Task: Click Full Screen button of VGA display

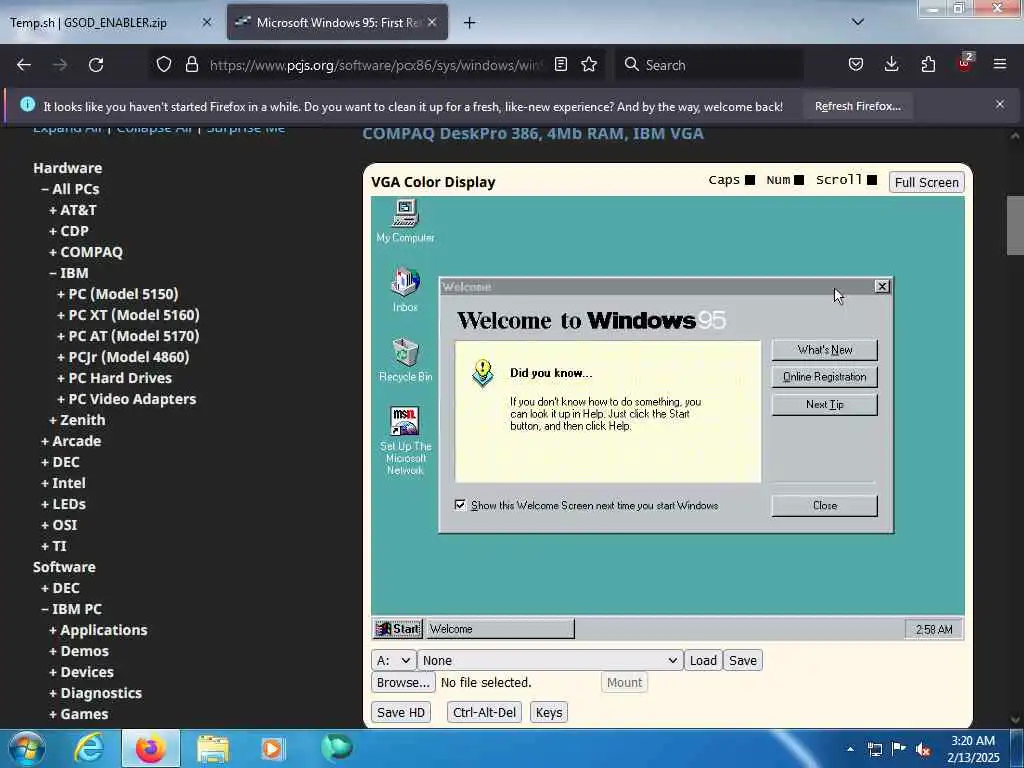Action: click(x=926, y=182)
